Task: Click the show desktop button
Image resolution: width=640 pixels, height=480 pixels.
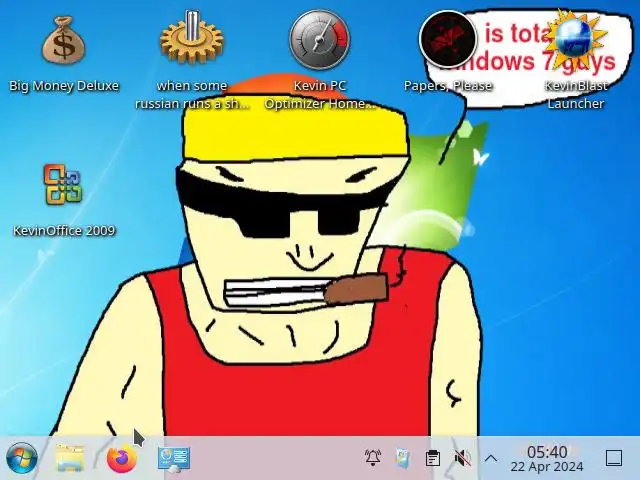Action: (x=614, y=458)
